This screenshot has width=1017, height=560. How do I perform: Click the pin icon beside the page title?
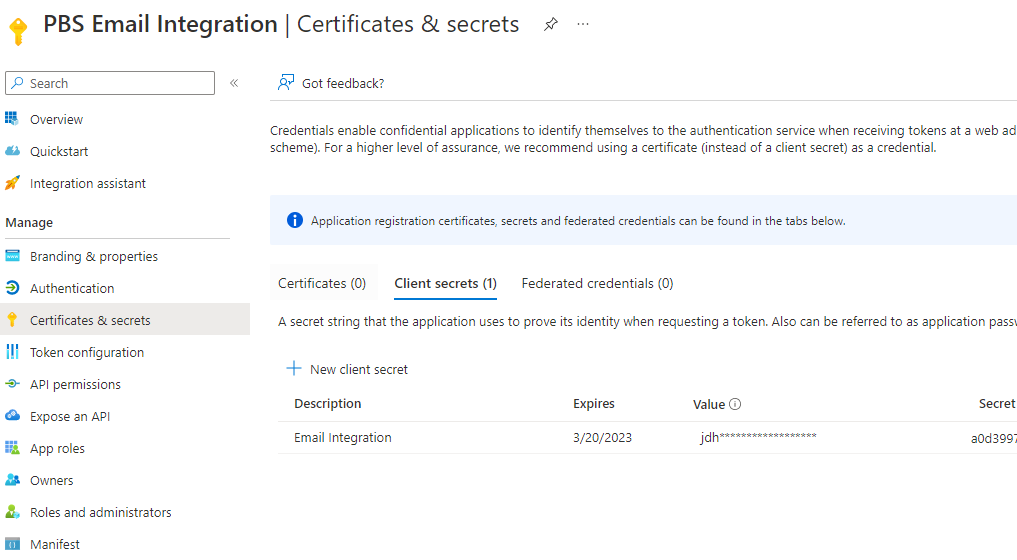(551, 25)
